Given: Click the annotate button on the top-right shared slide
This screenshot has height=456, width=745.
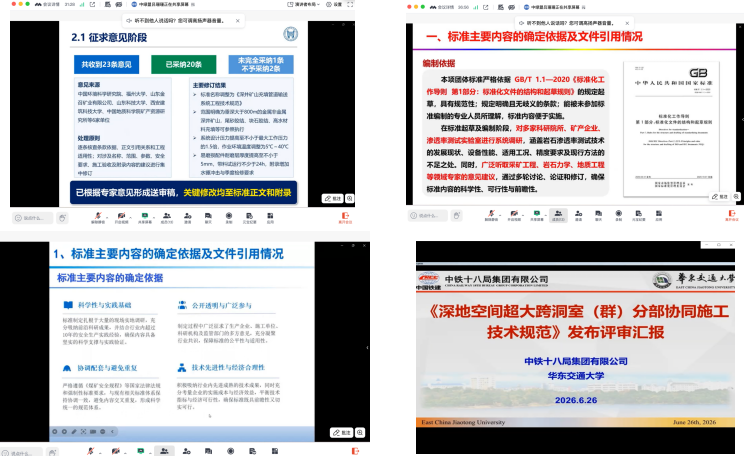Looking at the screenshot, I should (720, 197).
